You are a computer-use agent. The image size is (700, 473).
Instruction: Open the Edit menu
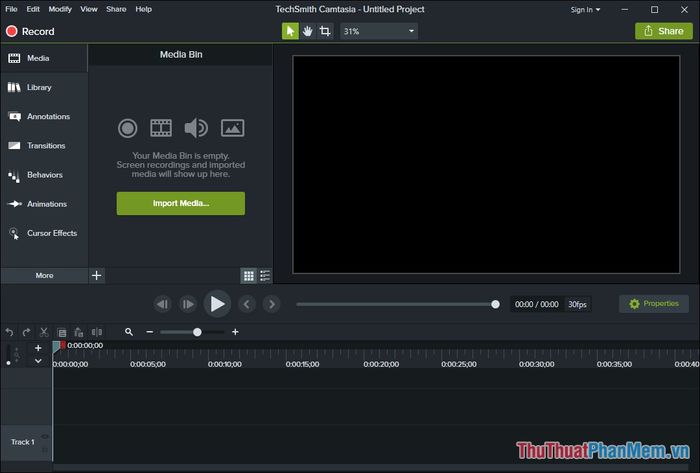point(33,9)
